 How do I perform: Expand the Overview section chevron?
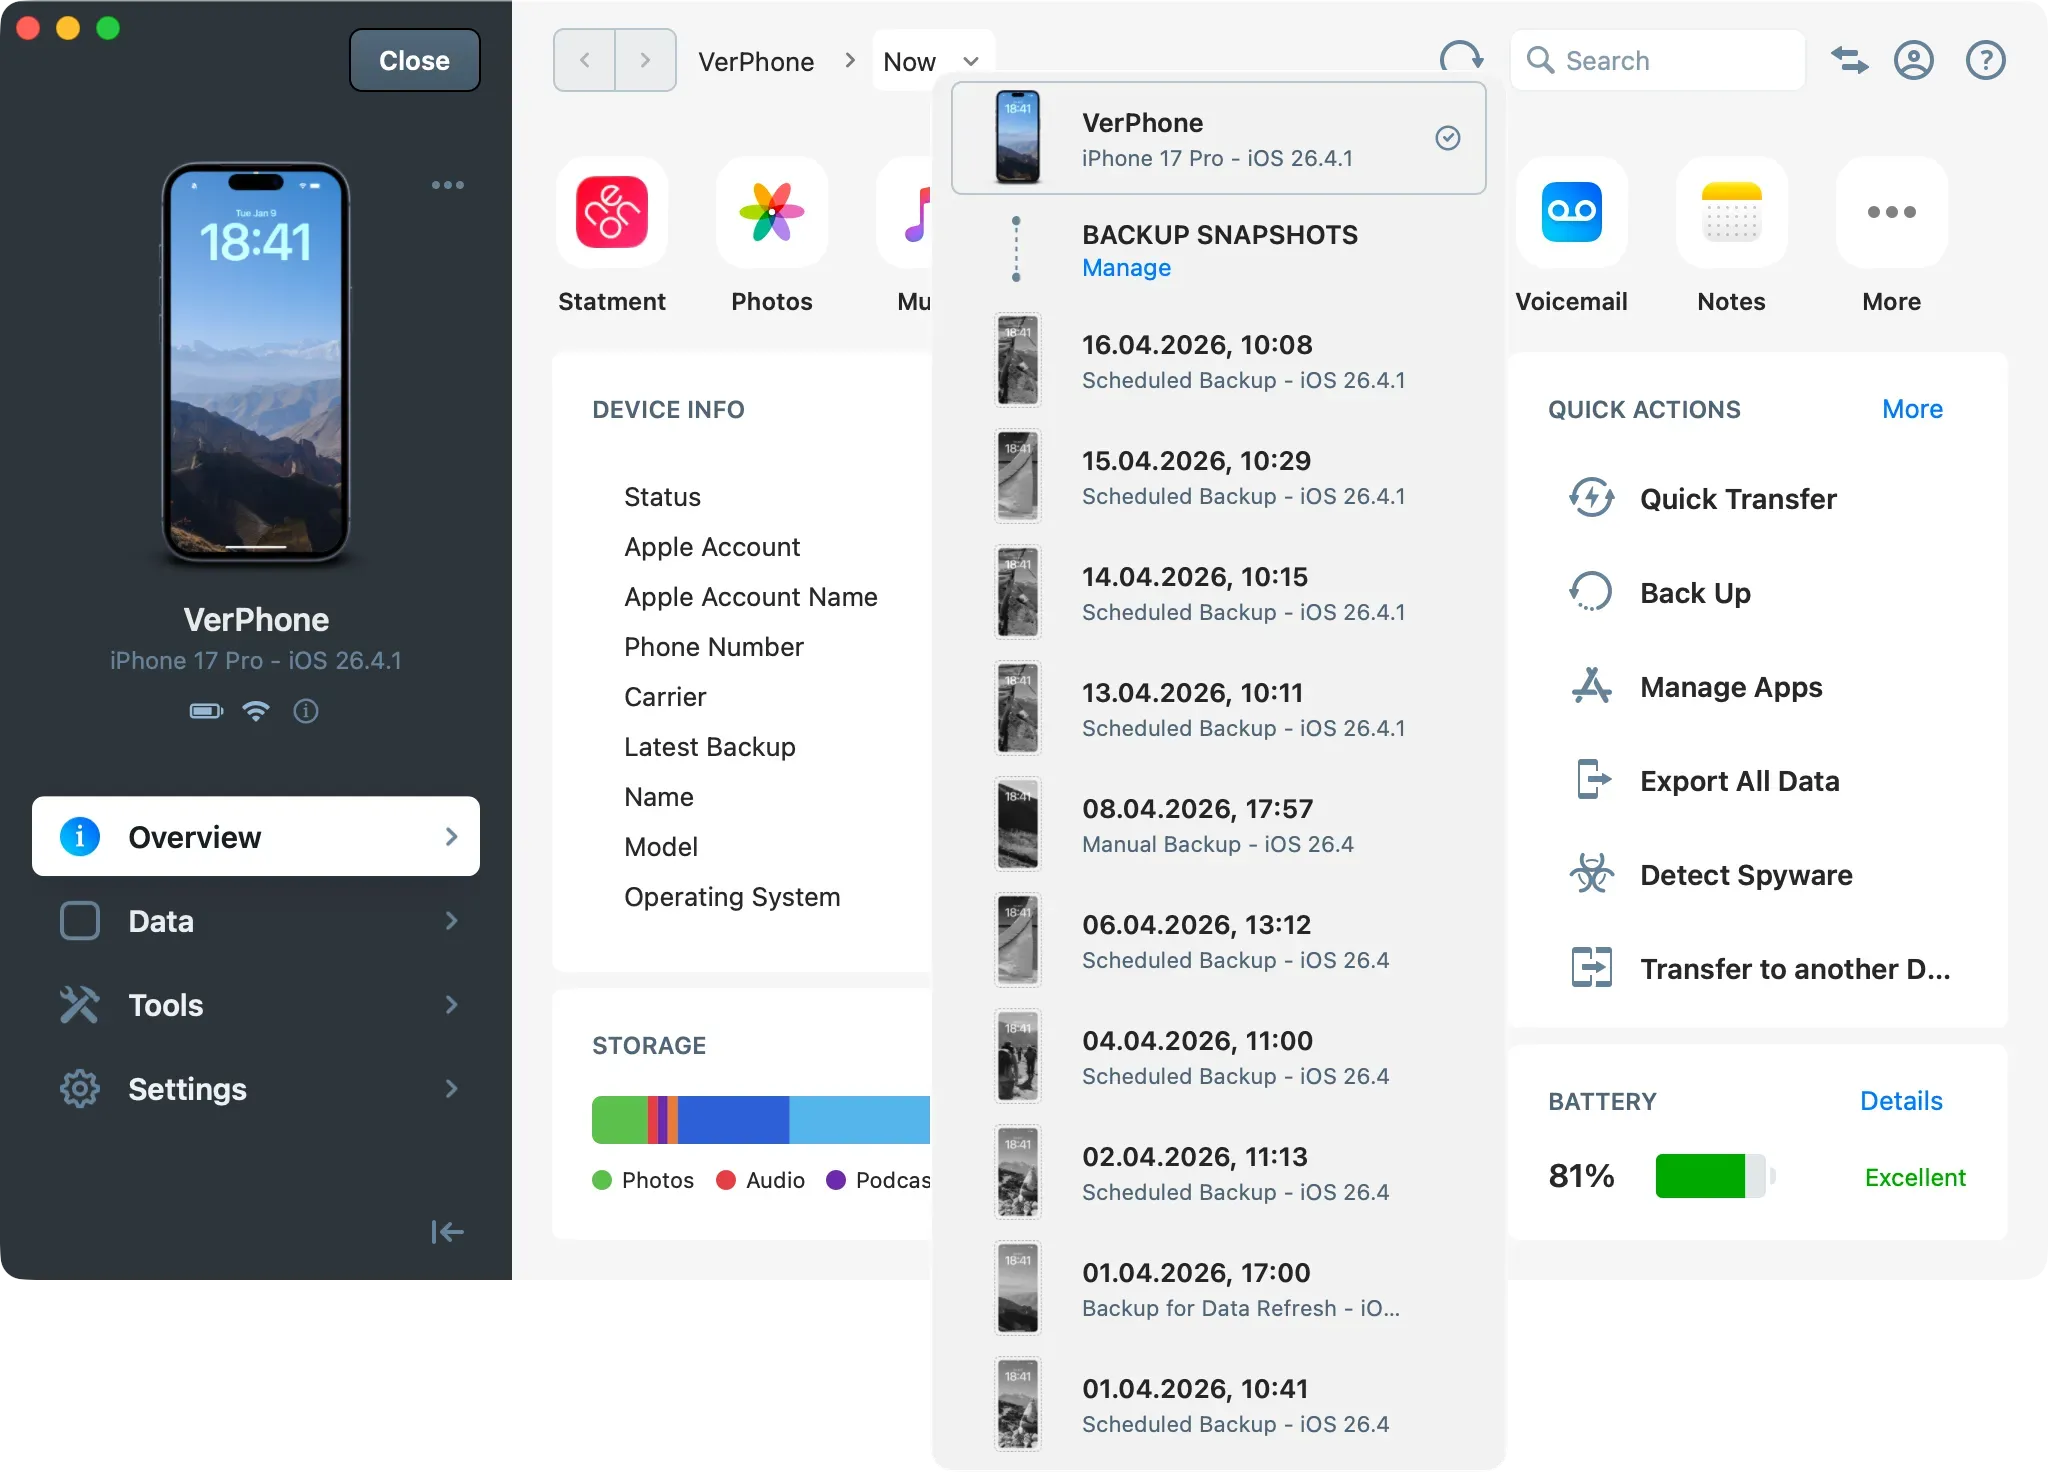pos(452,837)
